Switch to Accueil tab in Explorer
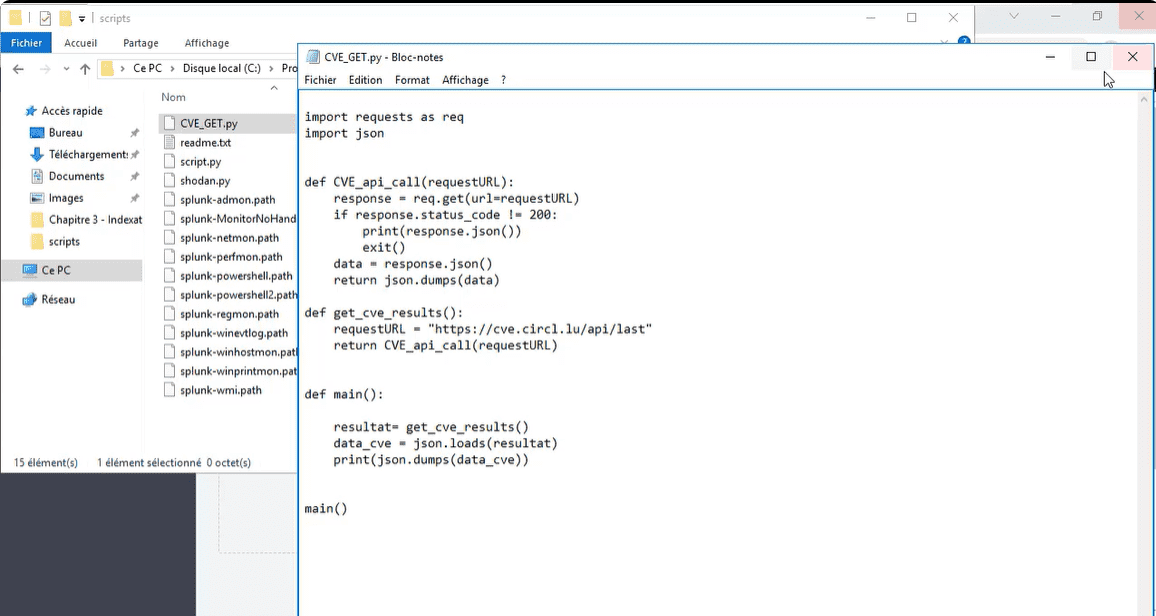Image resolution: width=1156 pixels, height=616 pixels. pyautogui.click(x=80, y=43)
